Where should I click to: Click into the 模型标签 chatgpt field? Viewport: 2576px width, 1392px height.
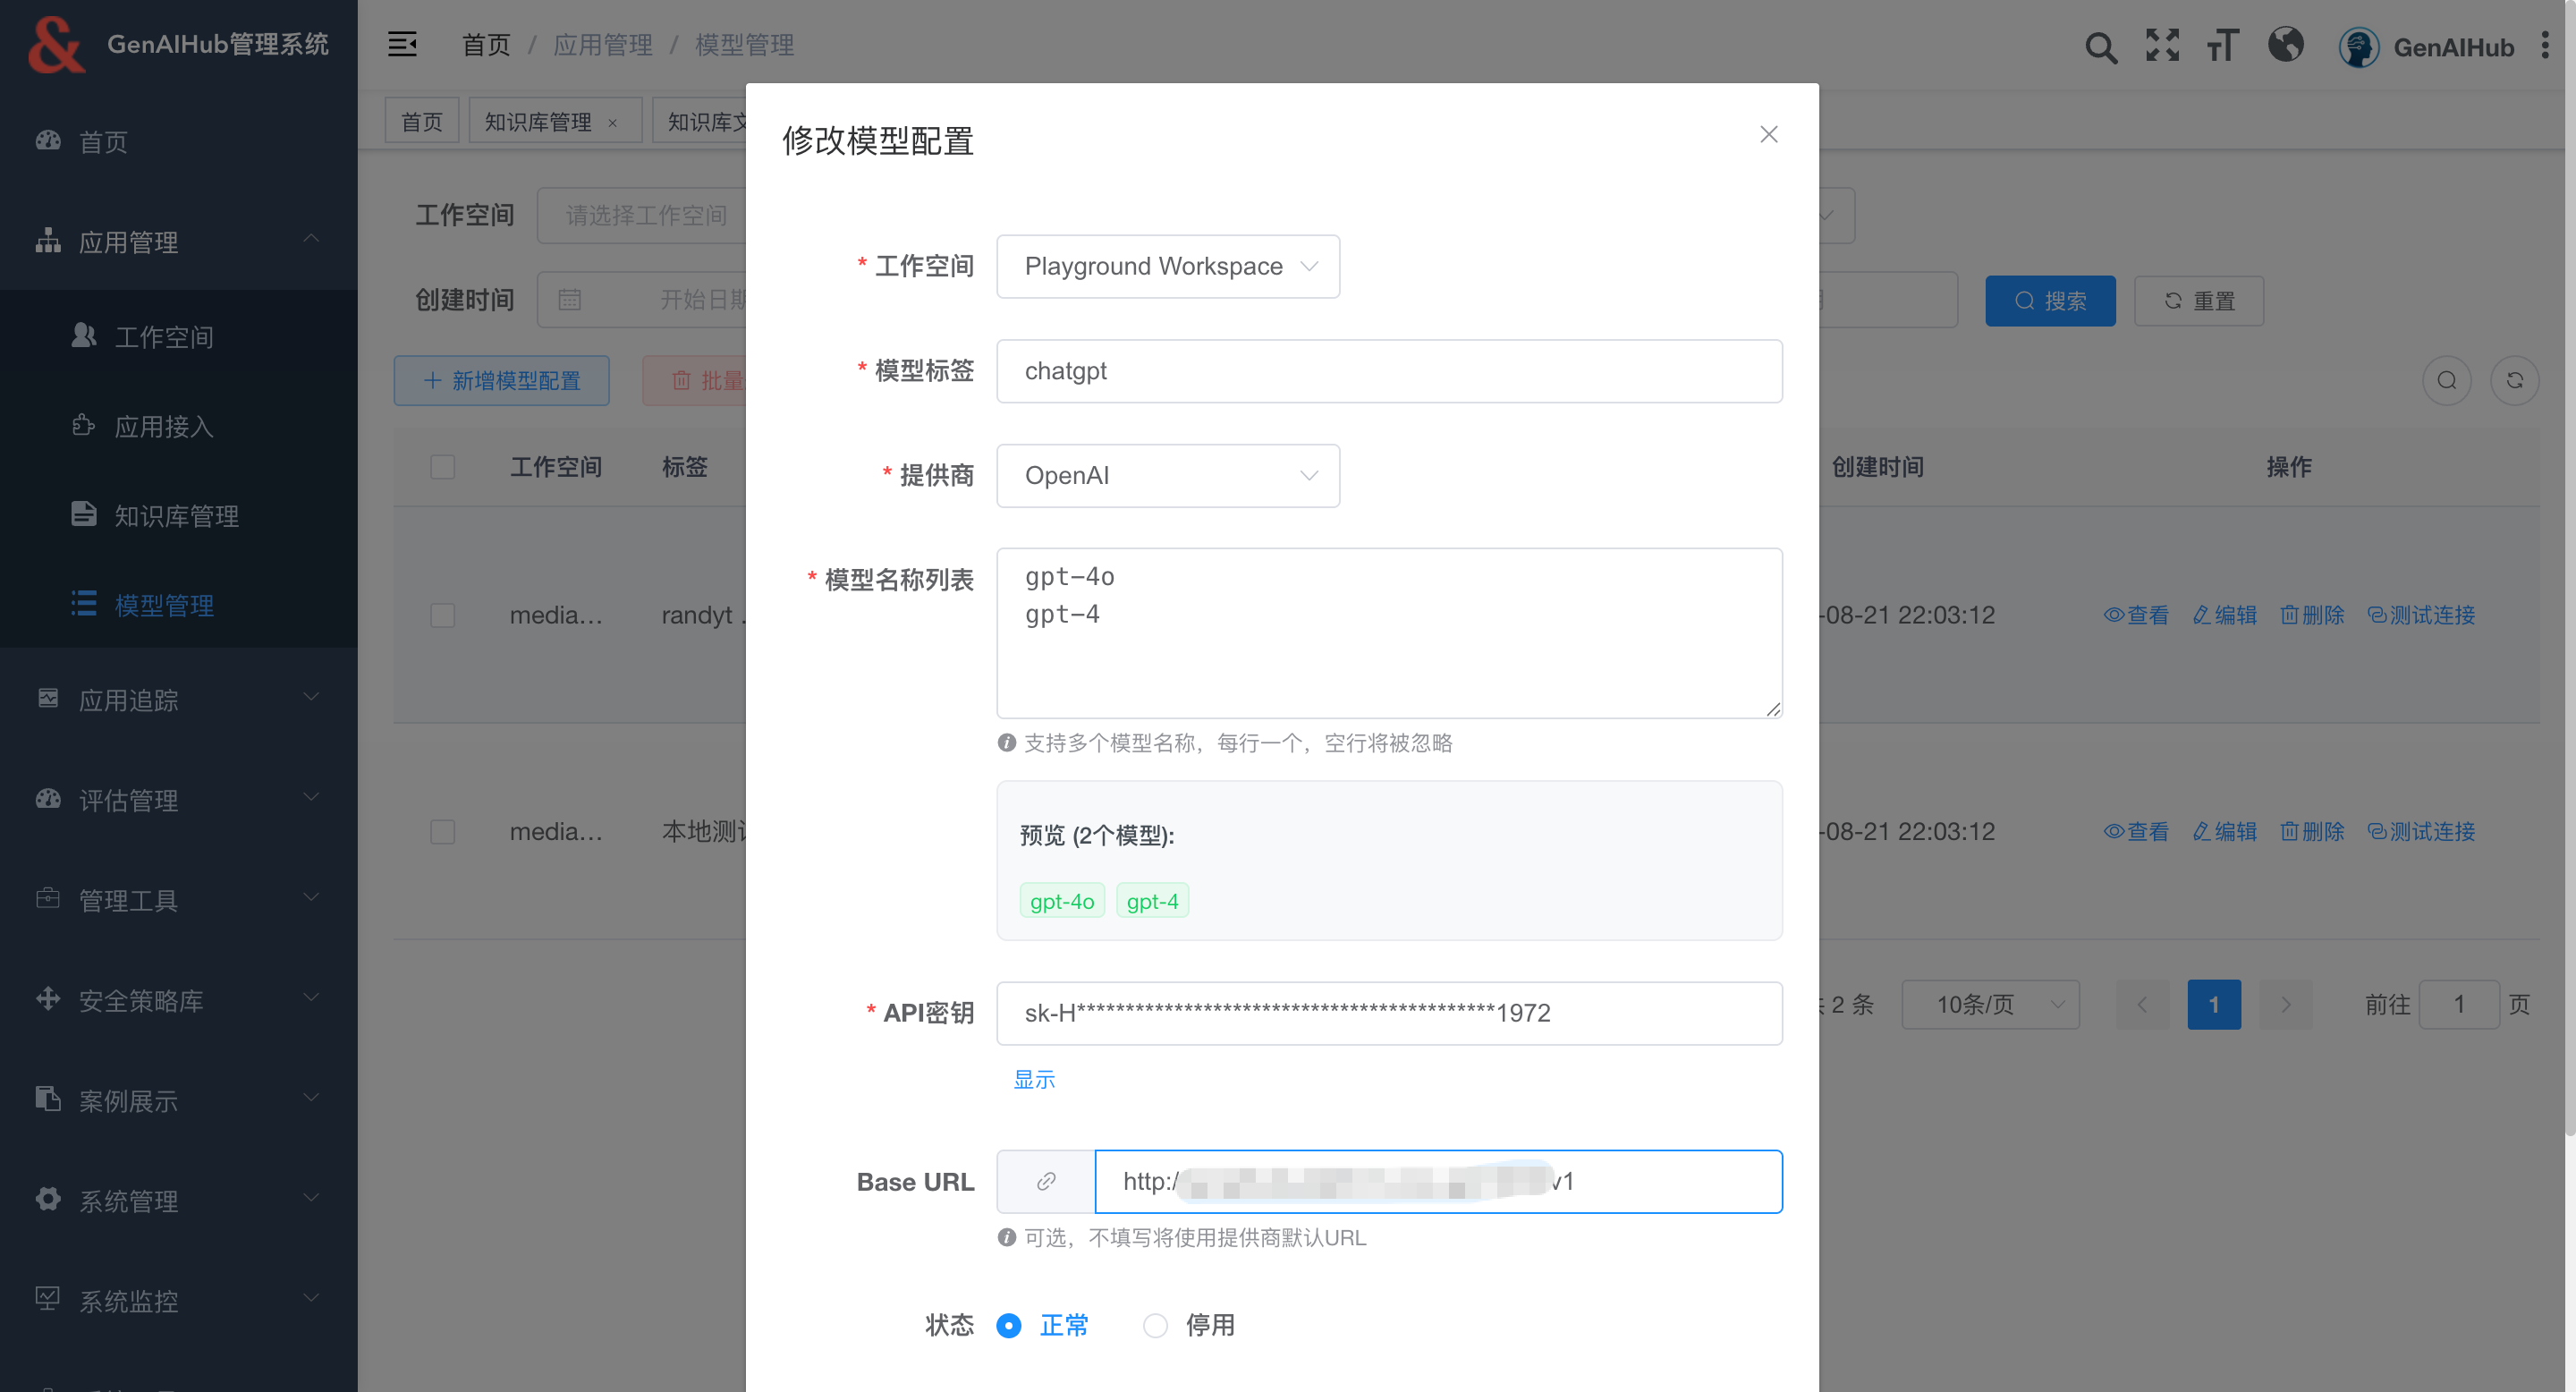point(1388,371)
